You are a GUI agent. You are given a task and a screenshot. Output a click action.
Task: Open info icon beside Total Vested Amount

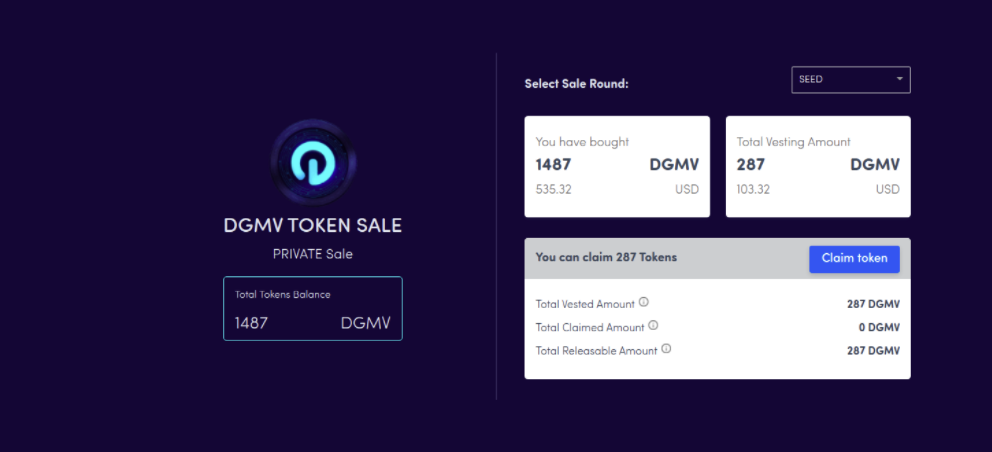tap(643, 302)
